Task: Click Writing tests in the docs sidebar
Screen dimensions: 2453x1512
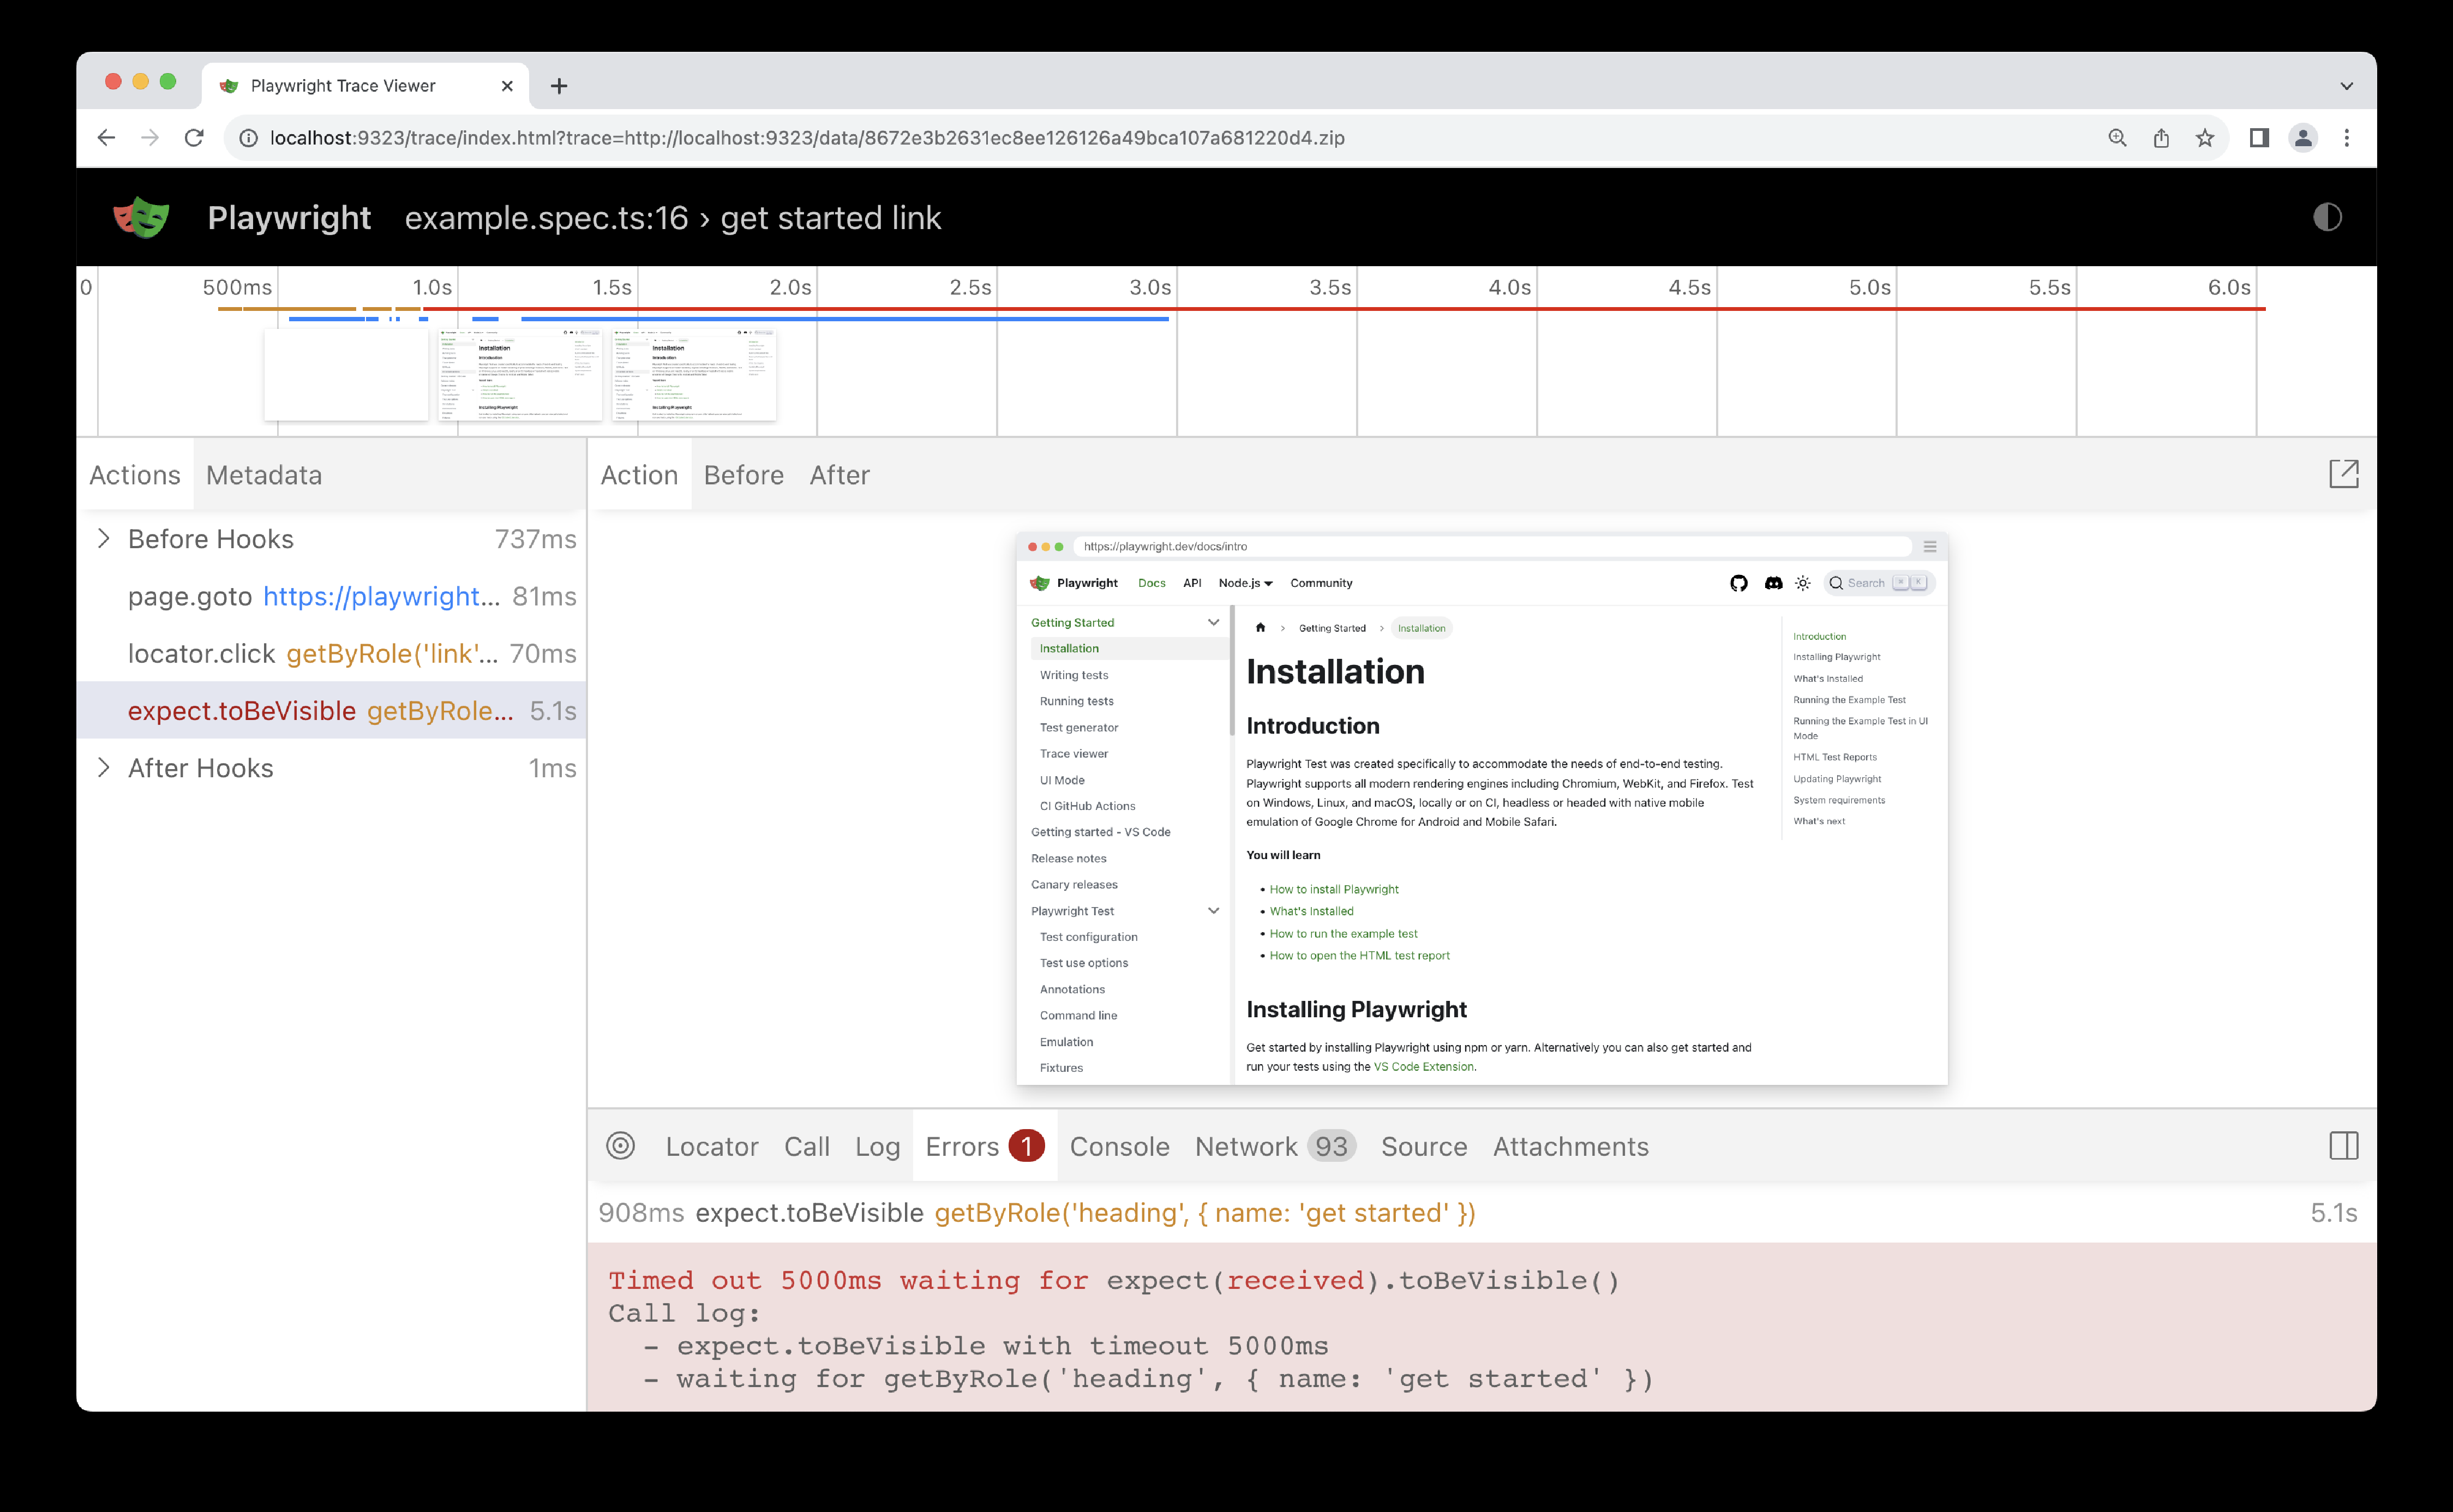Action: 1073,675
